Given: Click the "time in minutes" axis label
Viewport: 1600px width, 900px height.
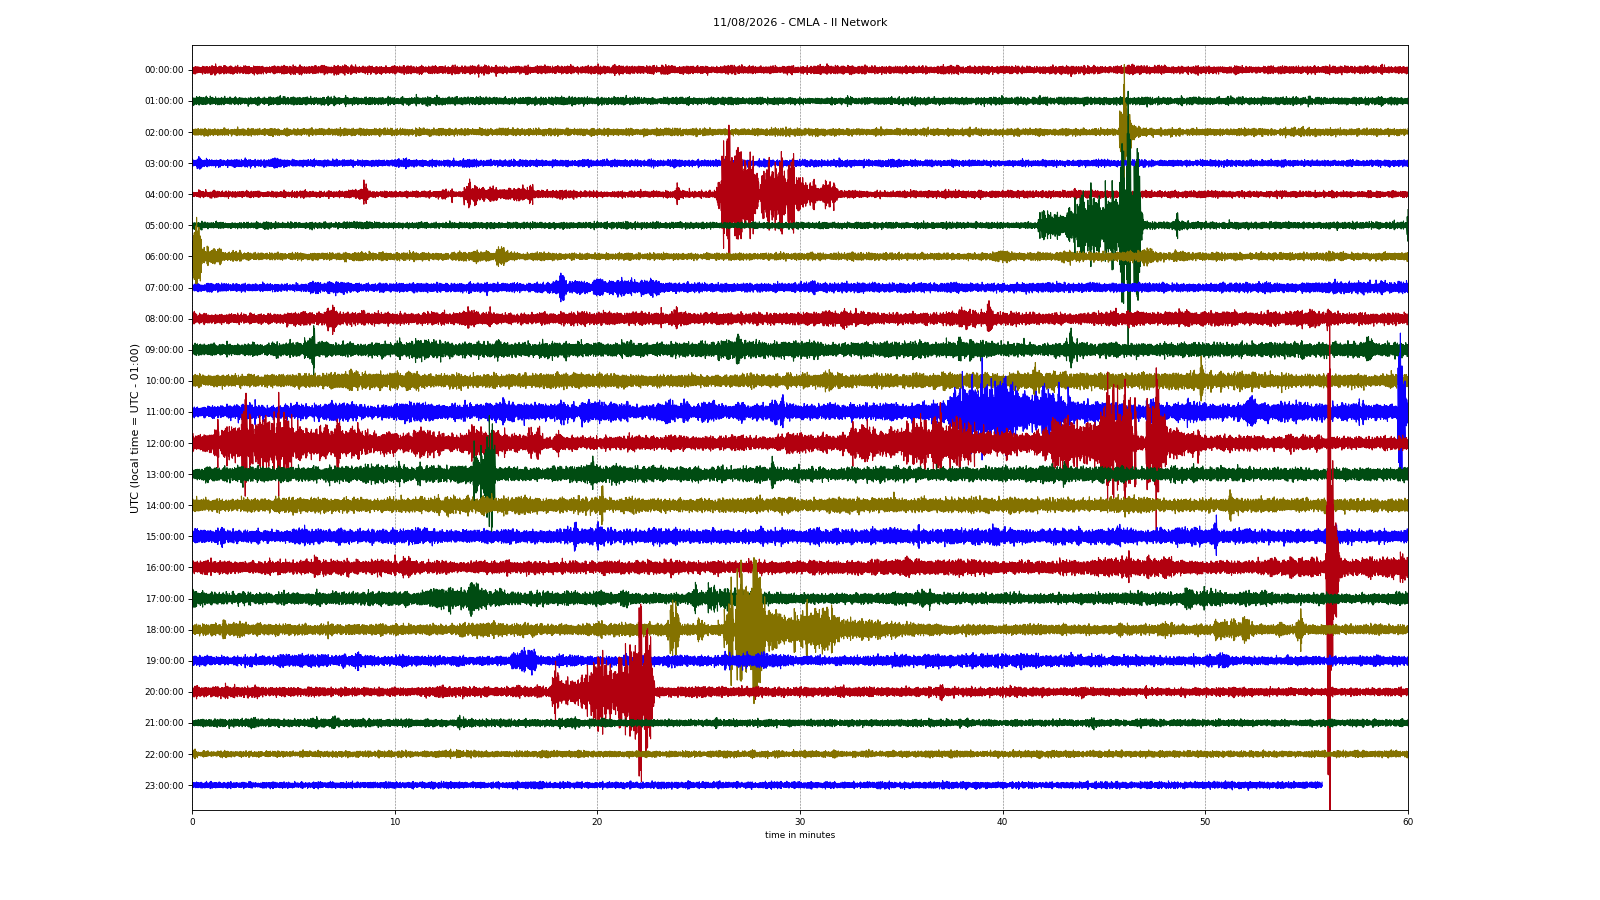Looking at the screenshot, I should pyautogui.click(x=800, y=835).
